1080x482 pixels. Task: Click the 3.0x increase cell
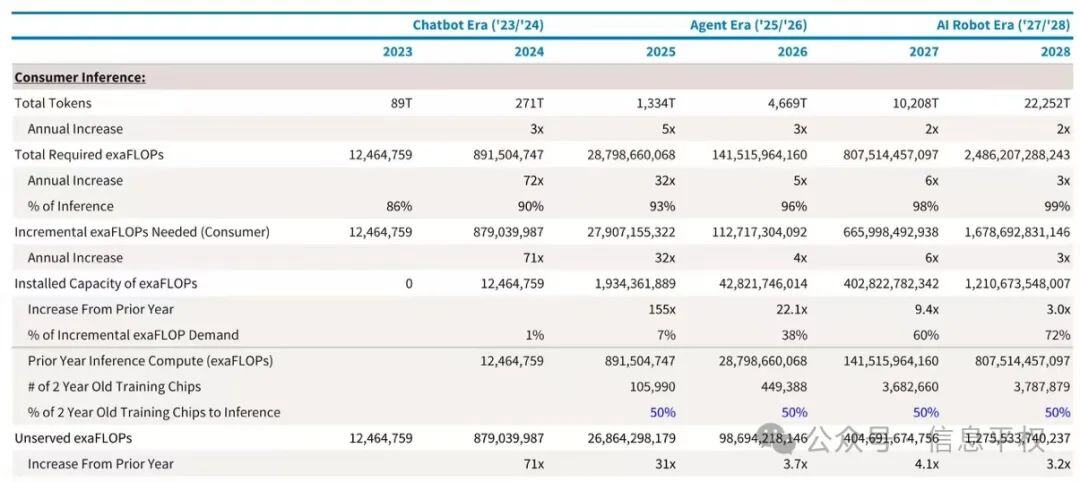1057,309
